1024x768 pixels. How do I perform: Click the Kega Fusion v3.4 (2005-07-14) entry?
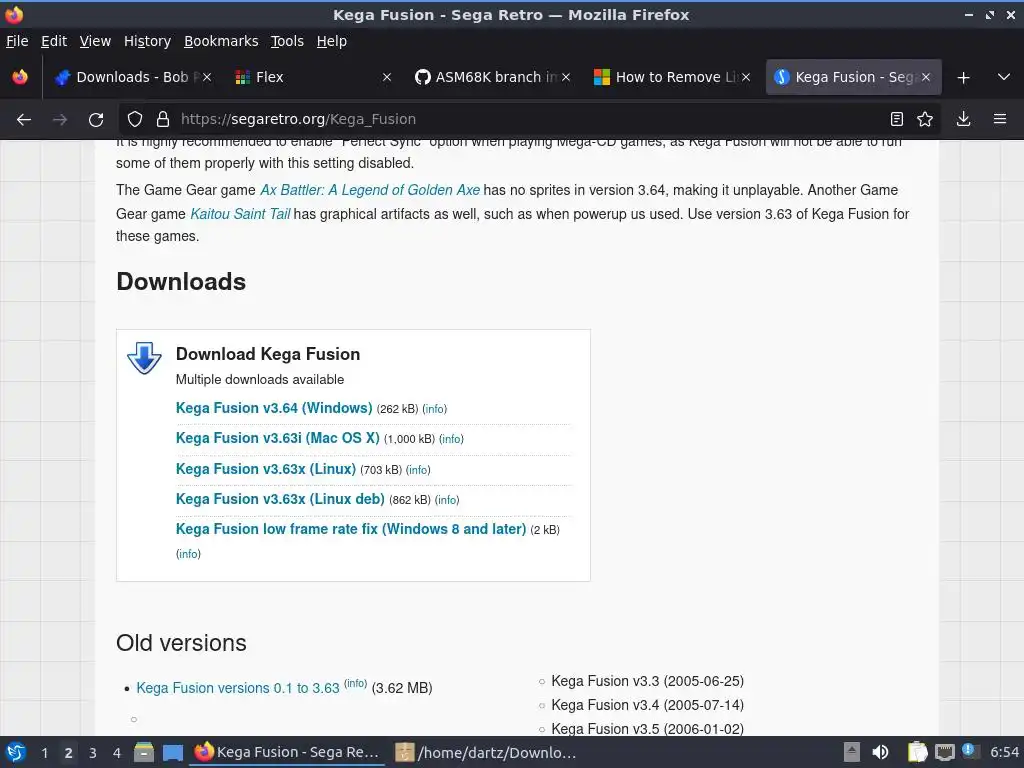point(647,705)
